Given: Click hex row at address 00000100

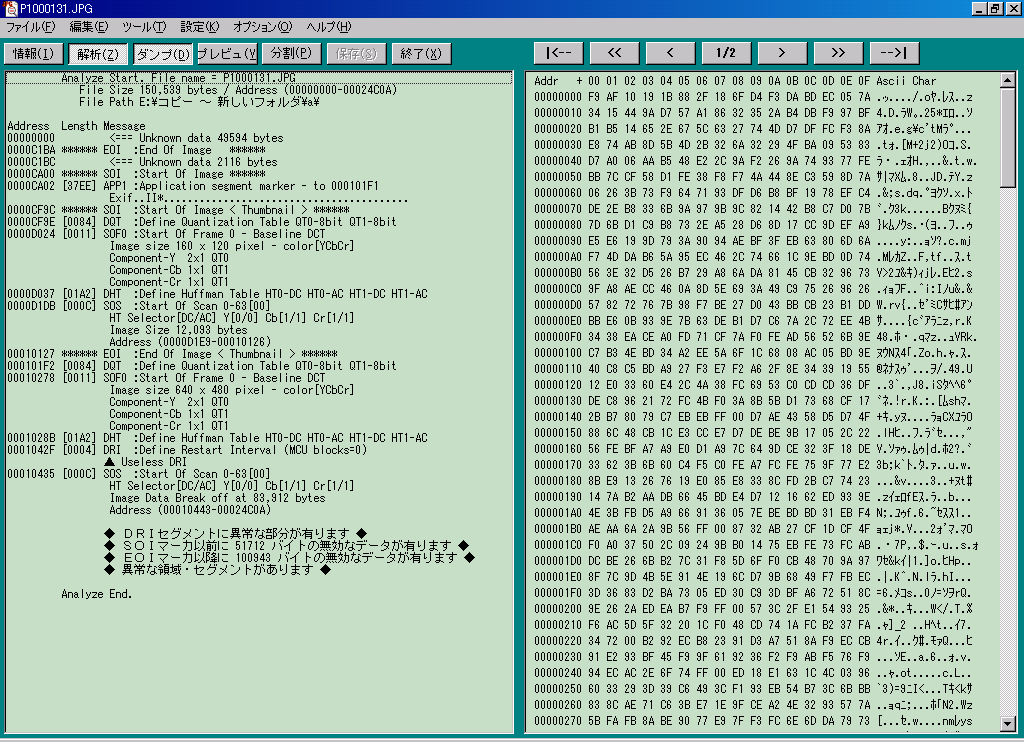Looking at the screenshot, I should (x=756, y=353).
